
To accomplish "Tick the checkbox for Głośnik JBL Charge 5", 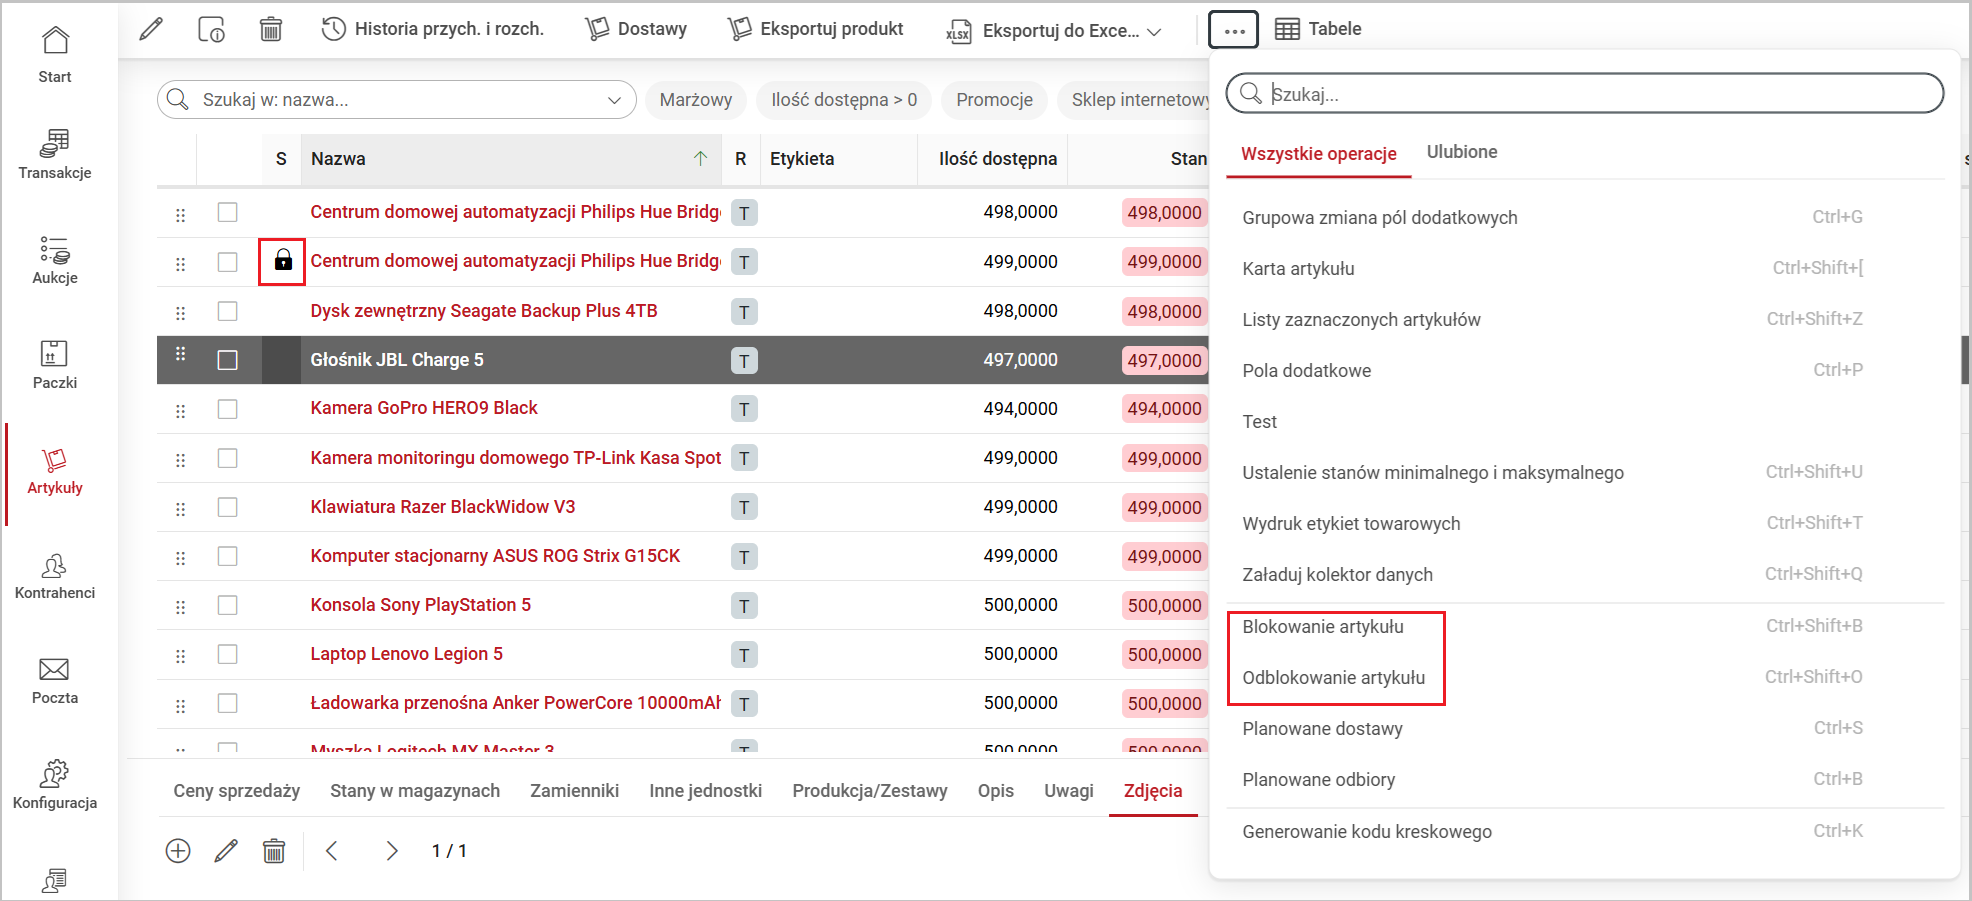I will tap(228, 360).
